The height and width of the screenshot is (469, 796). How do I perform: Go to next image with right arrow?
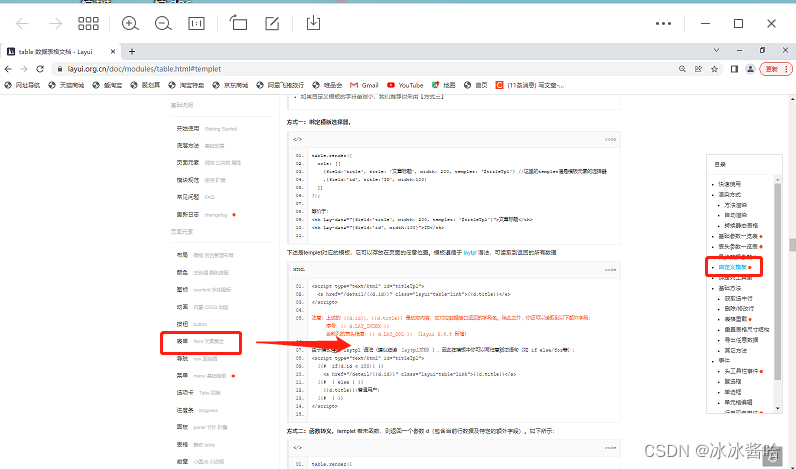coord(55,23)
